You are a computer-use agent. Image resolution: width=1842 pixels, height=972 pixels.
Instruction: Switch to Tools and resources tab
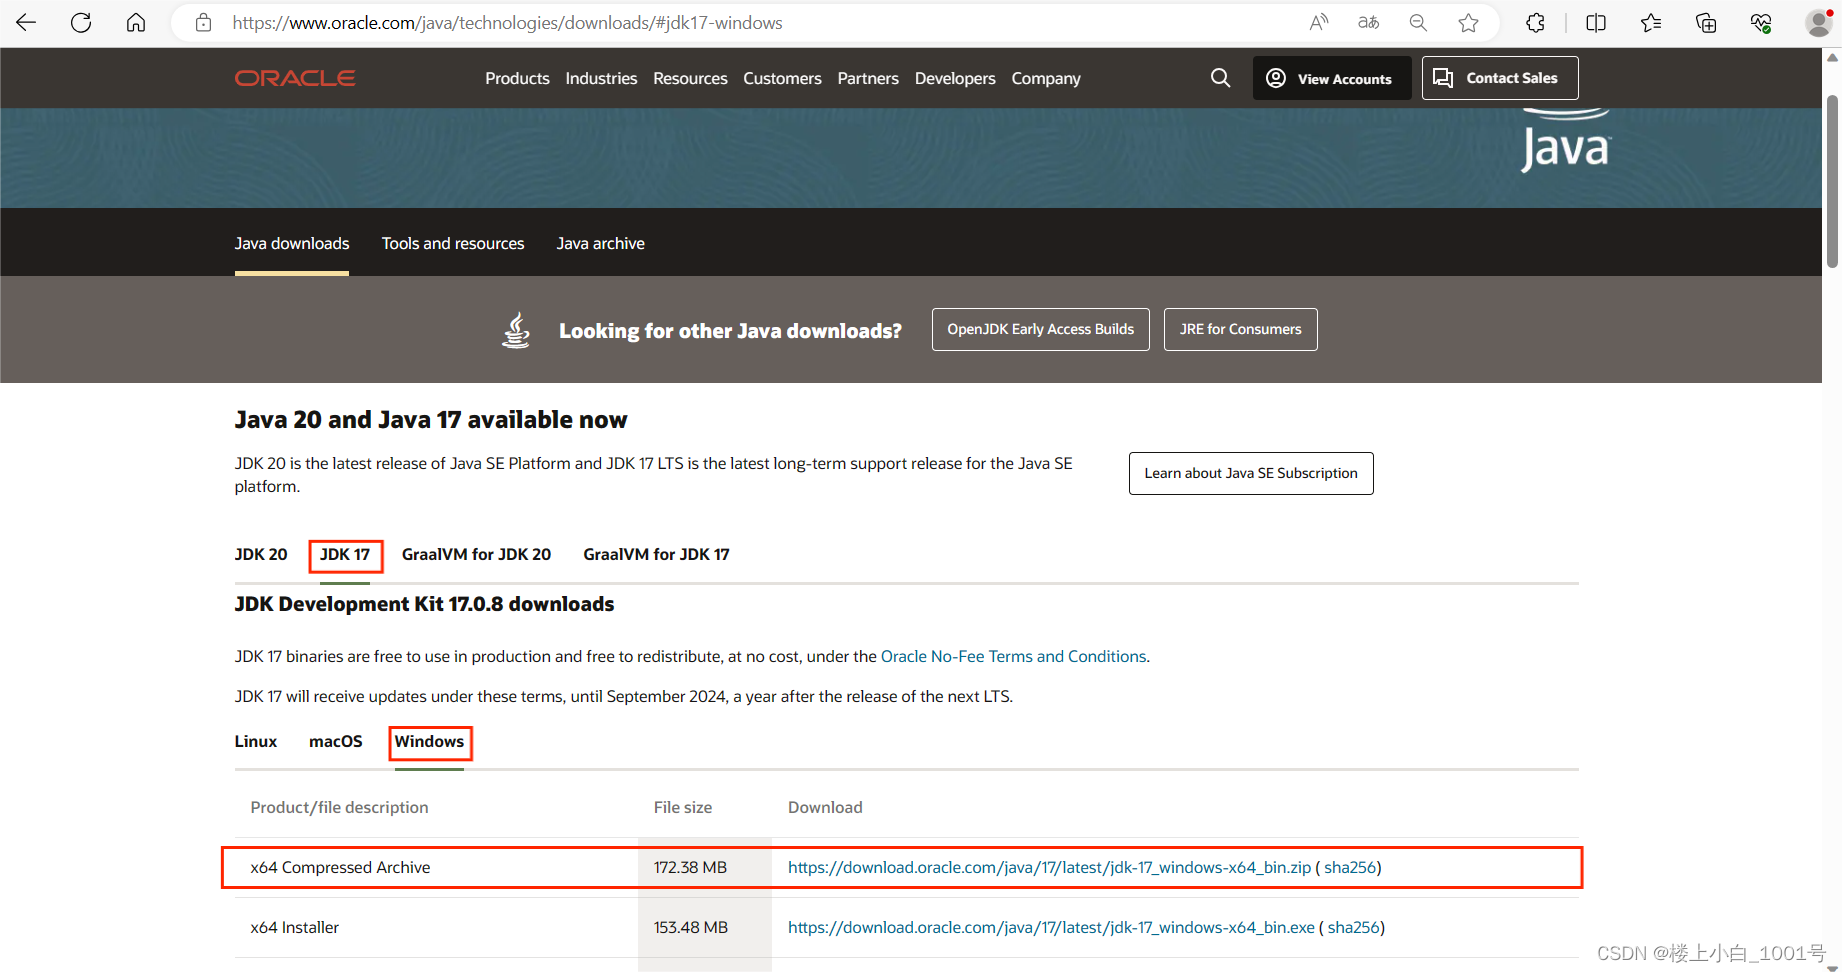coord(453,243)
